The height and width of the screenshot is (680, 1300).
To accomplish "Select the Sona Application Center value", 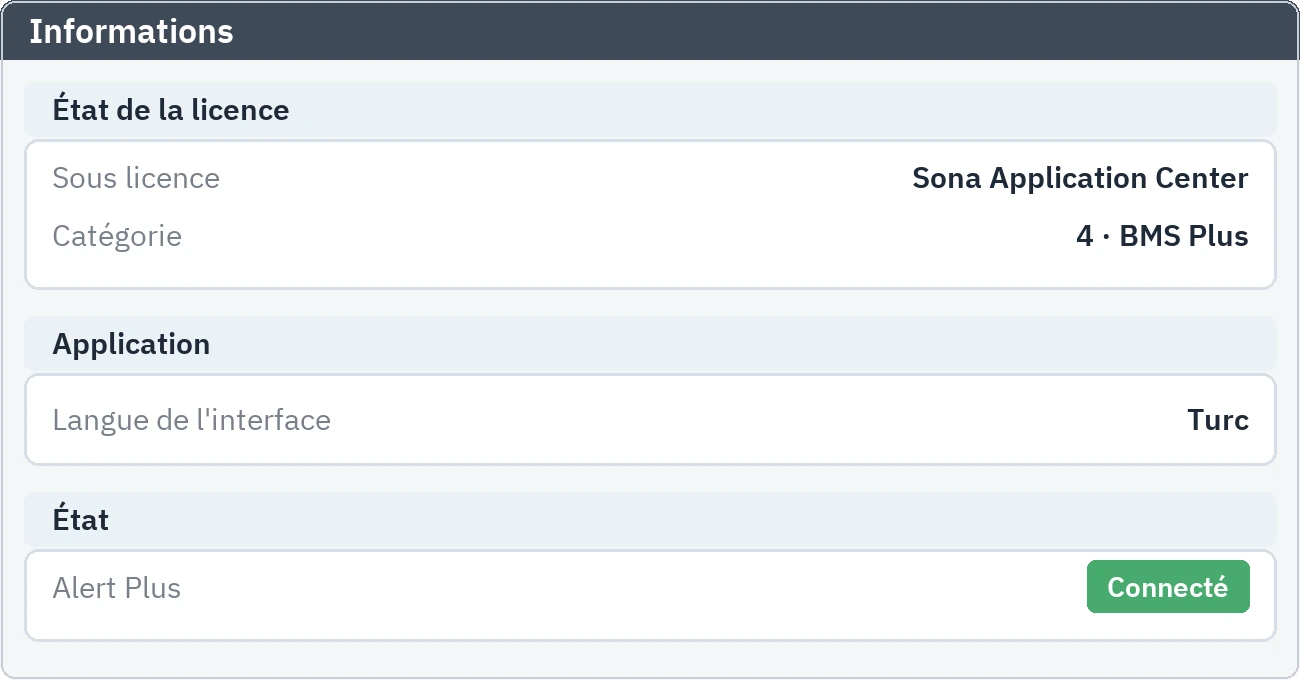I will point(1080,178).
